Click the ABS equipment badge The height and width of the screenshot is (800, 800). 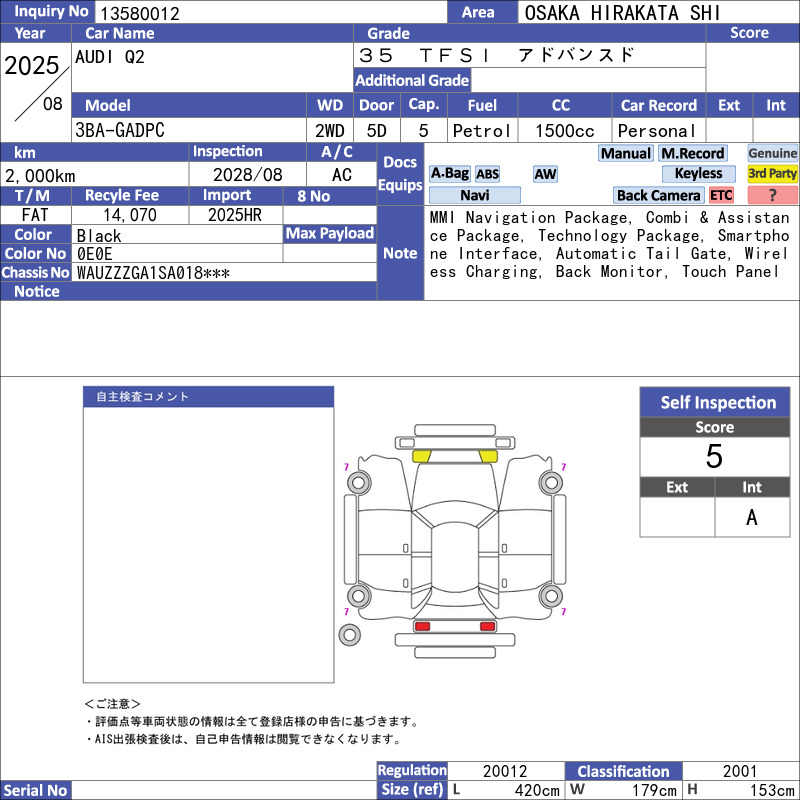(487, 174)
